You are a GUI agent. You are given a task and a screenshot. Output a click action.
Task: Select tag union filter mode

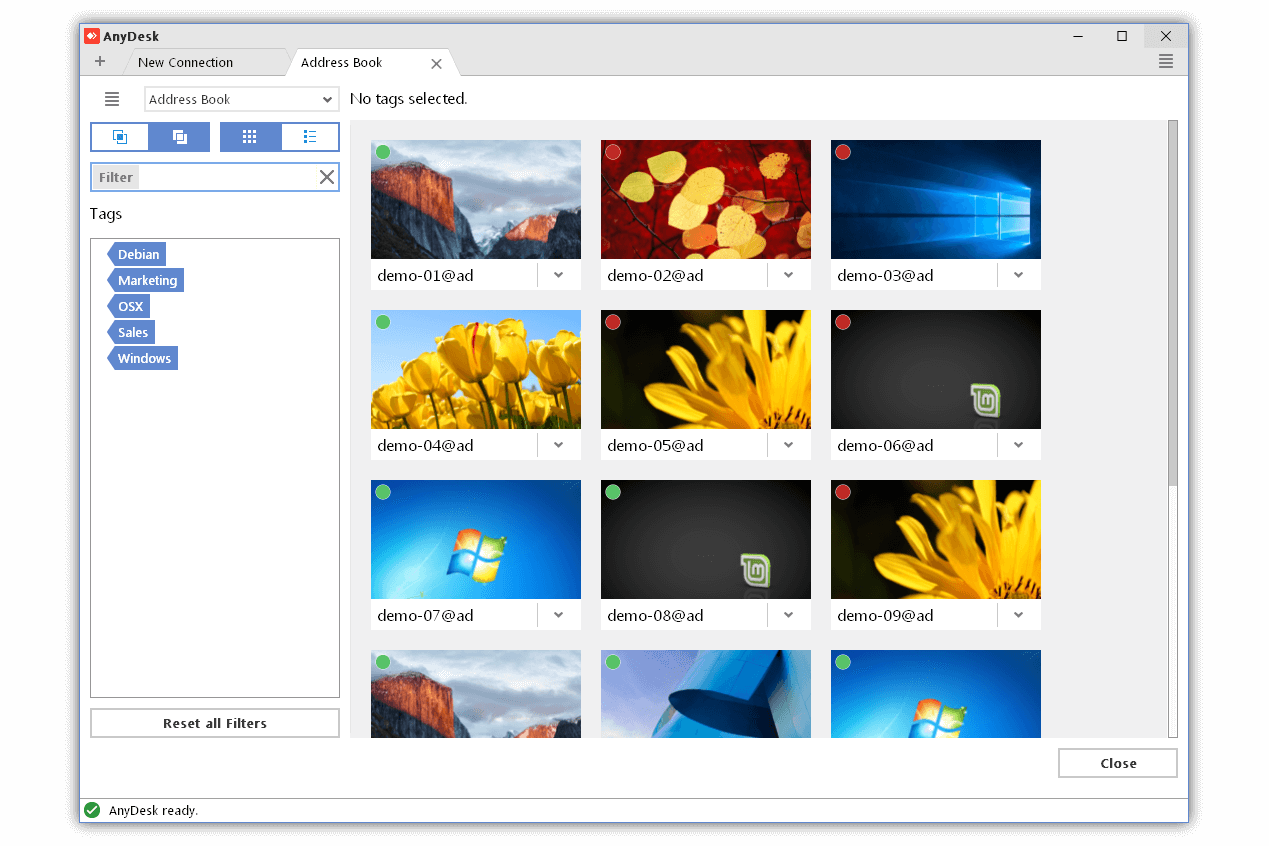[x=180, y=137]
